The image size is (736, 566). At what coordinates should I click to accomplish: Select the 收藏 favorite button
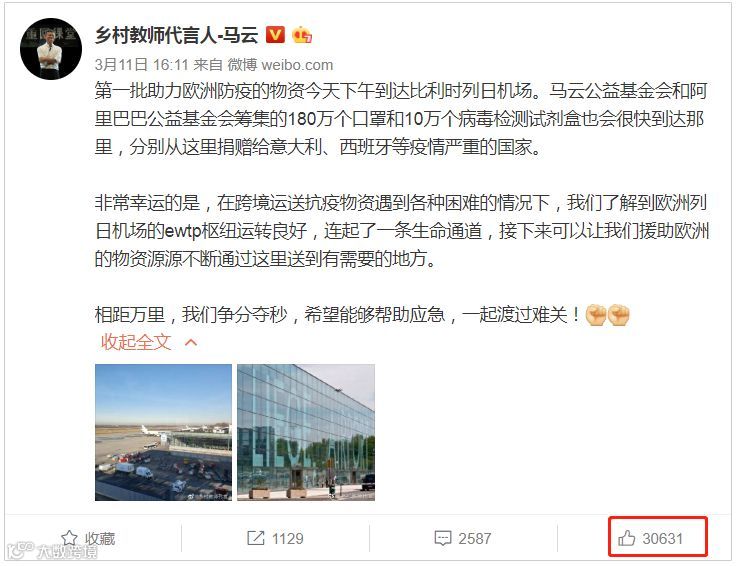pyautogui.click(x=88, y=538)
